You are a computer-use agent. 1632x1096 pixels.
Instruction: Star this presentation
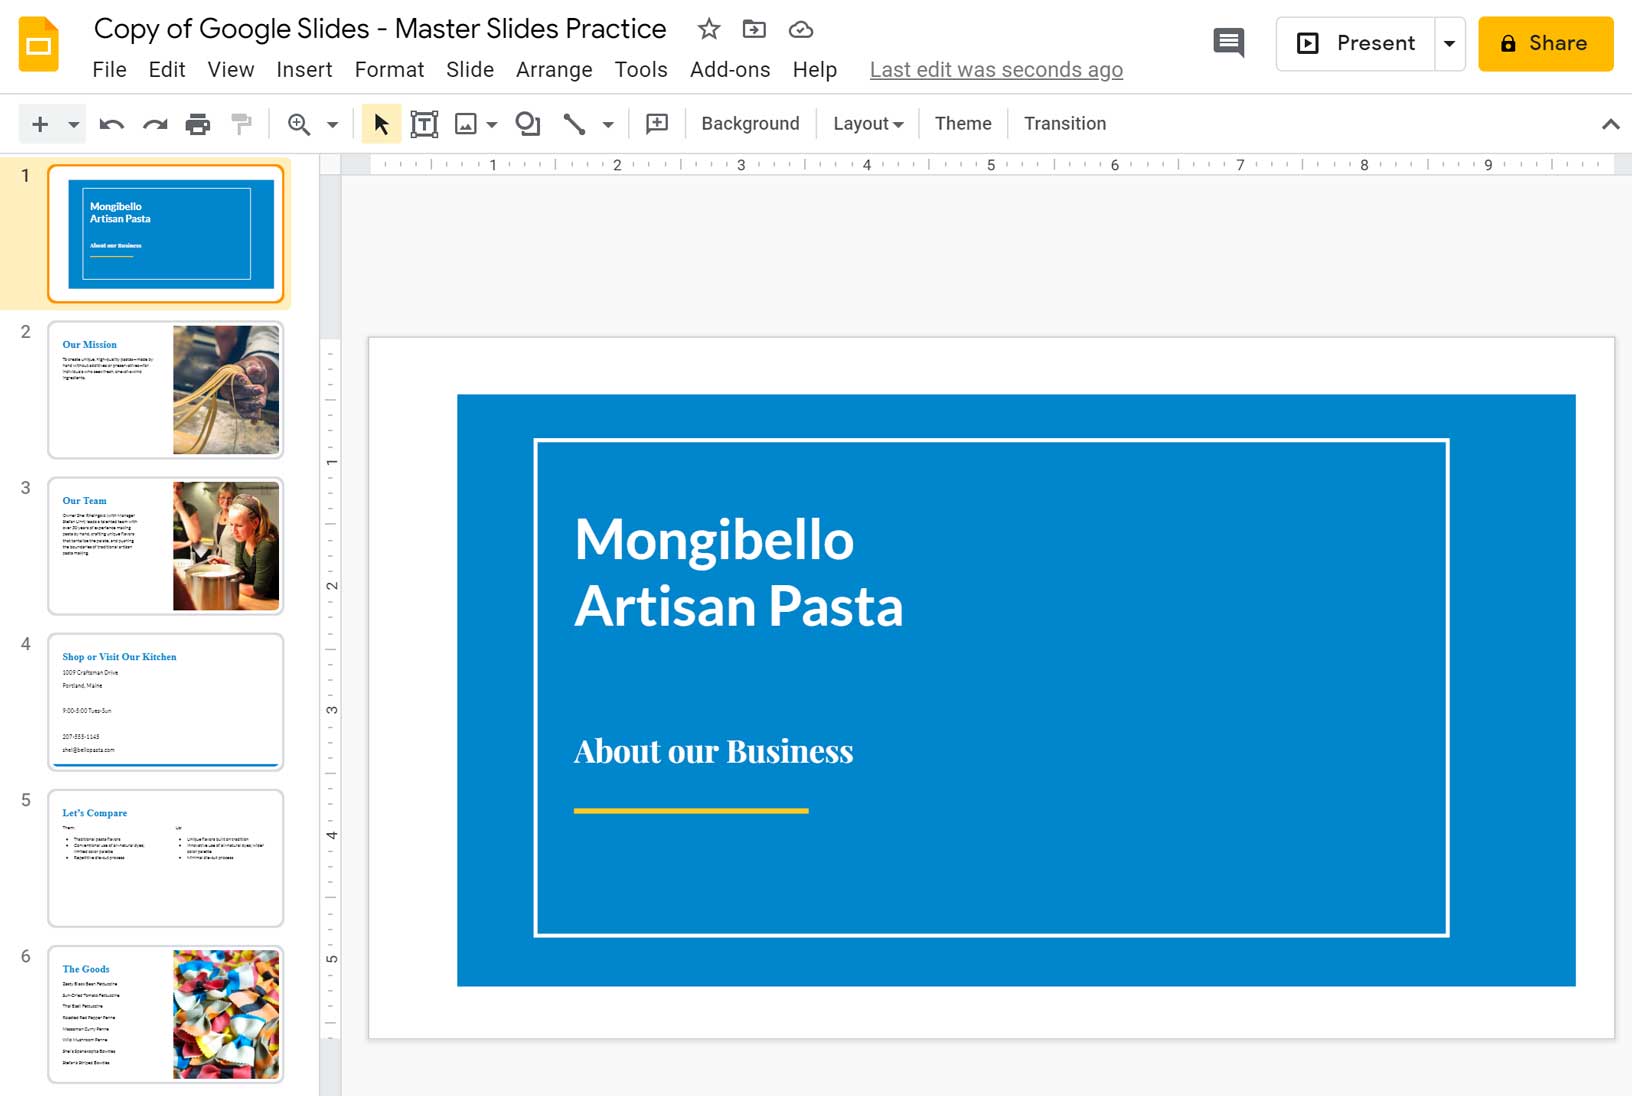709,29
